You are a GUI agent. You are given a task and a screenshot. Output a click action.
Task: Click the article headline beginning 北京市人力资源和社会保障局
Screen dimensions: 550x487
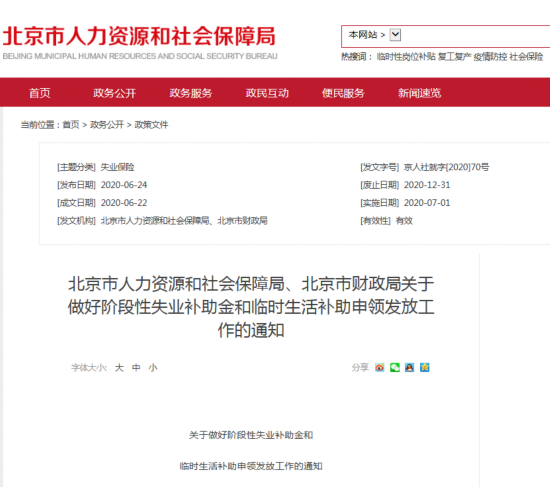pos(251,307)
